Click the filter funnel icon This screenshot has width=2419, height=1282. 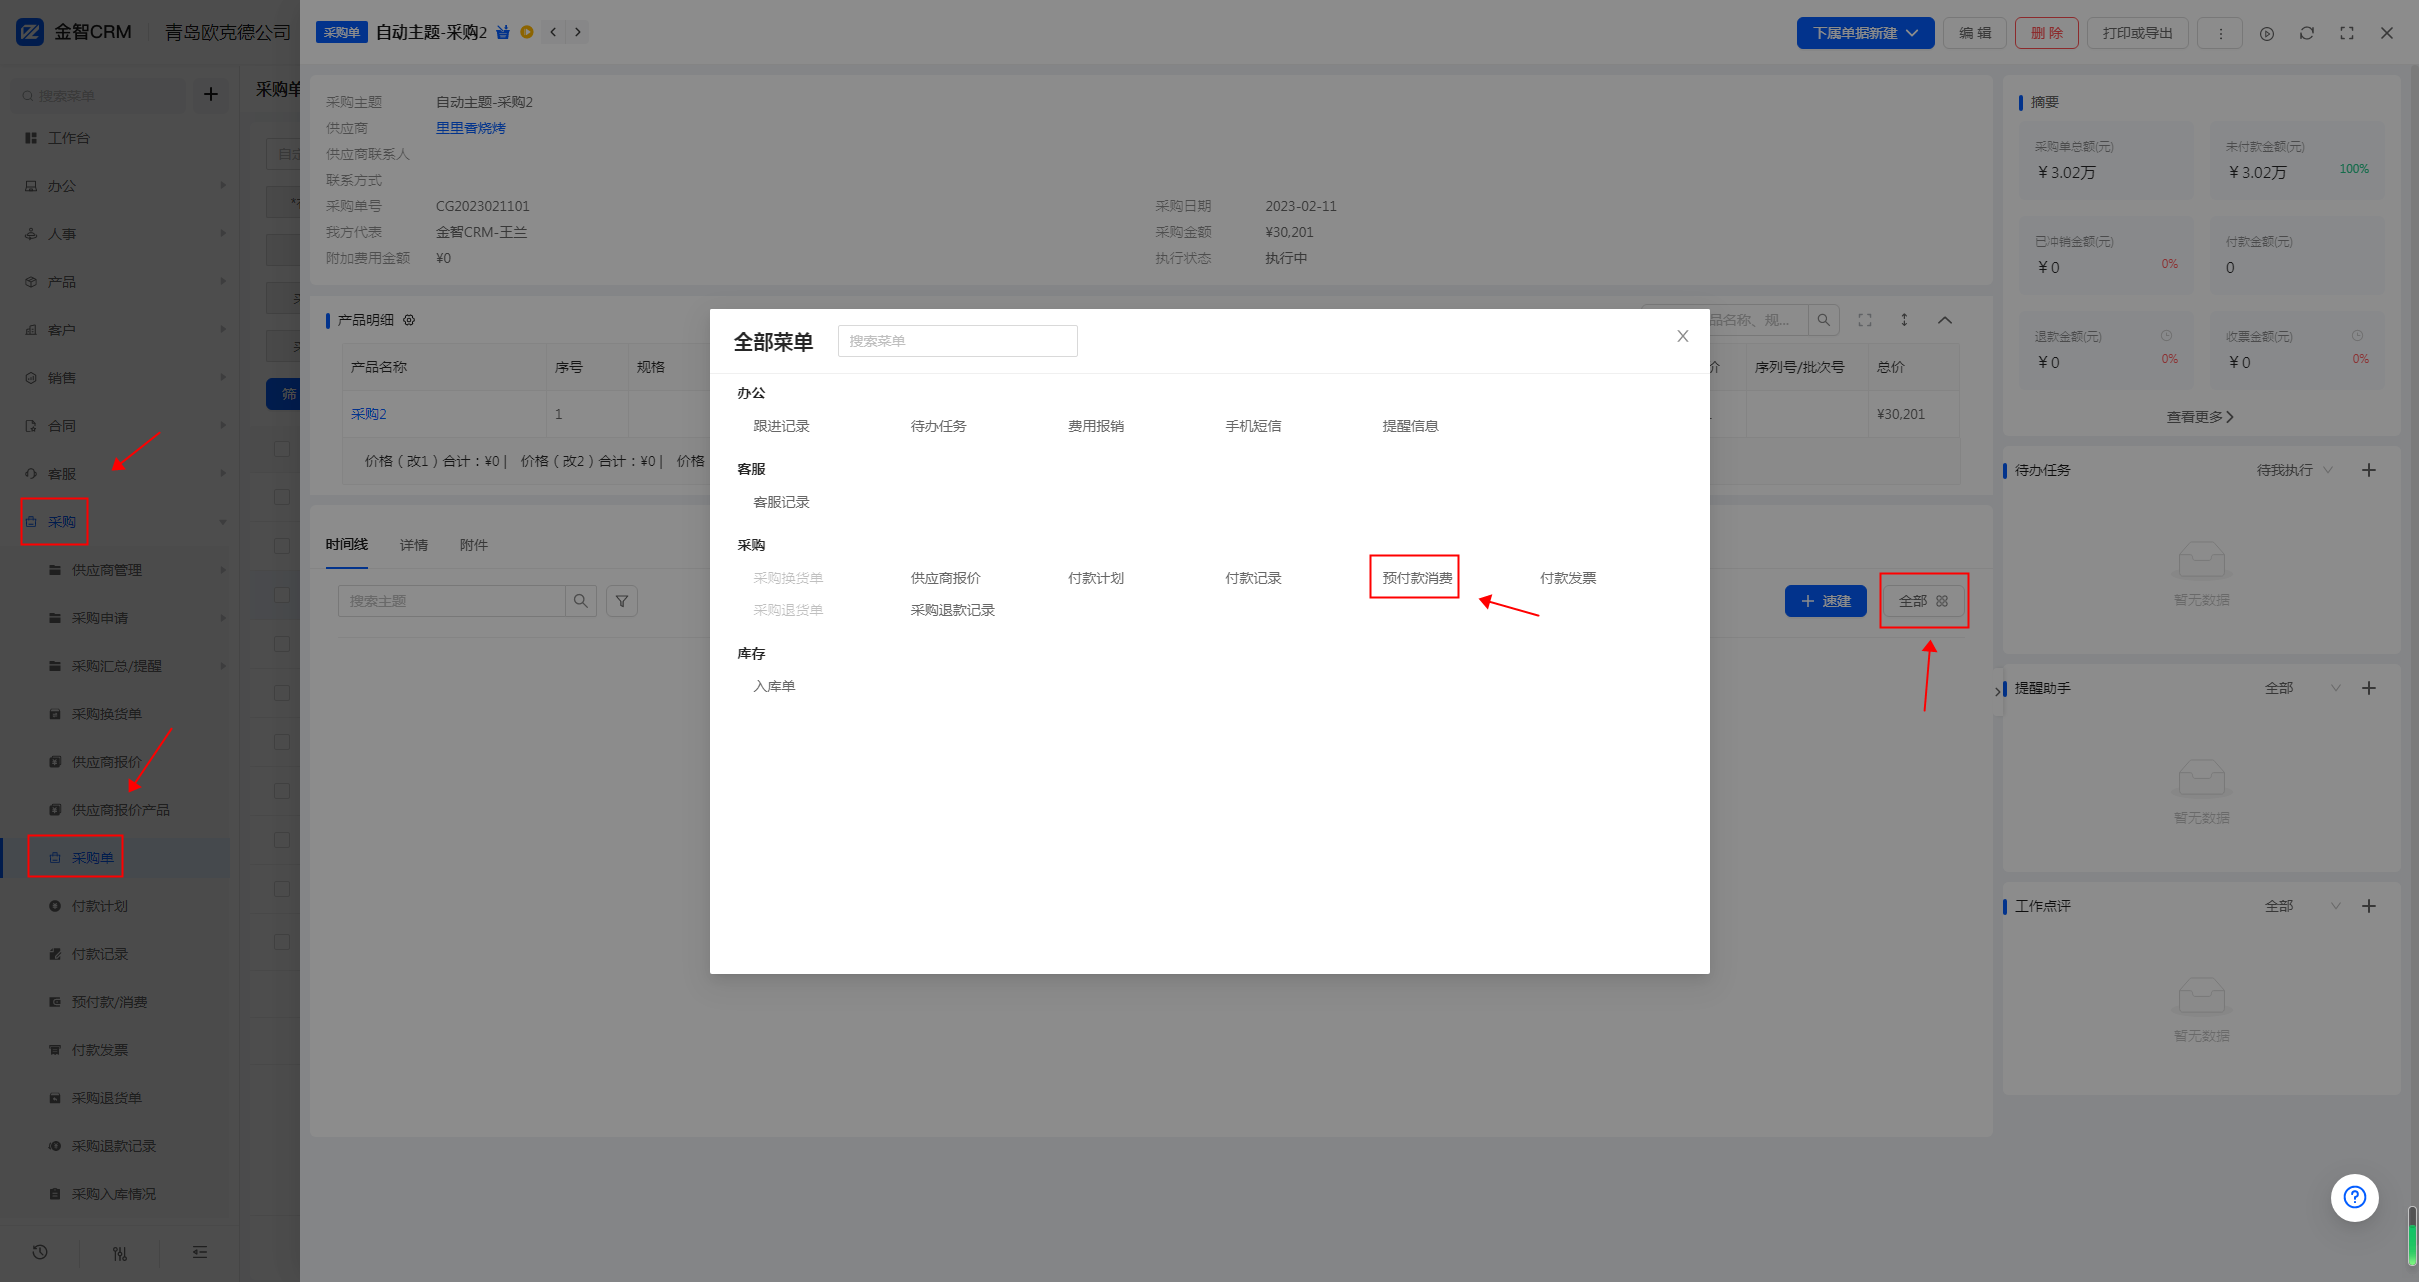point(622,601)
